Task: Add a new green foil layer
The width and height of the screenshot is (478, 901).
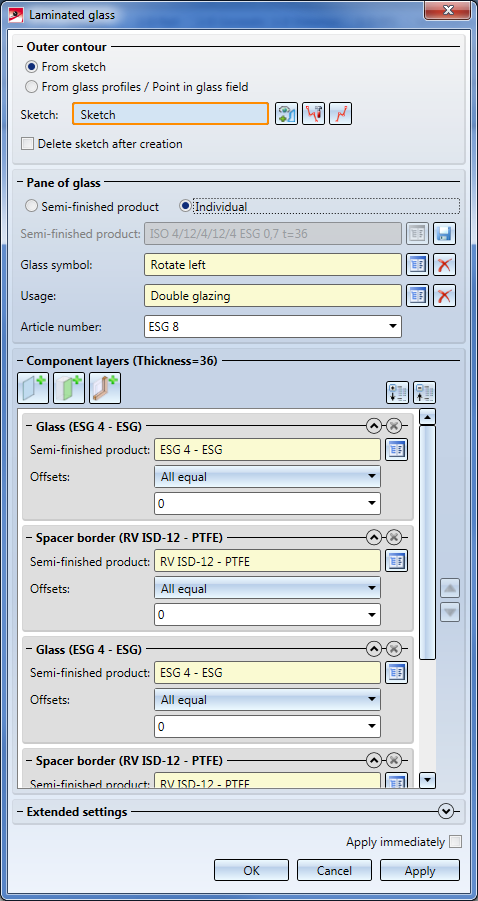Action: [x=69, y=388]
